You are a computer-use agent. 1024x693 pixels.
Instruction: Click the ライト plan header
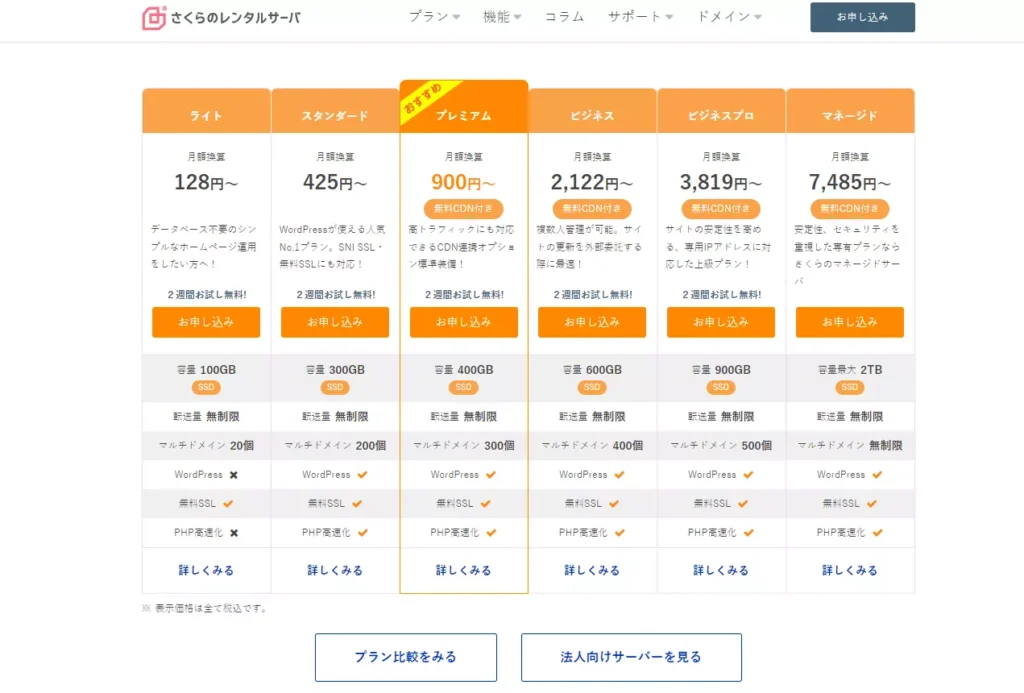pyautogui.click(x=206, y=111)
